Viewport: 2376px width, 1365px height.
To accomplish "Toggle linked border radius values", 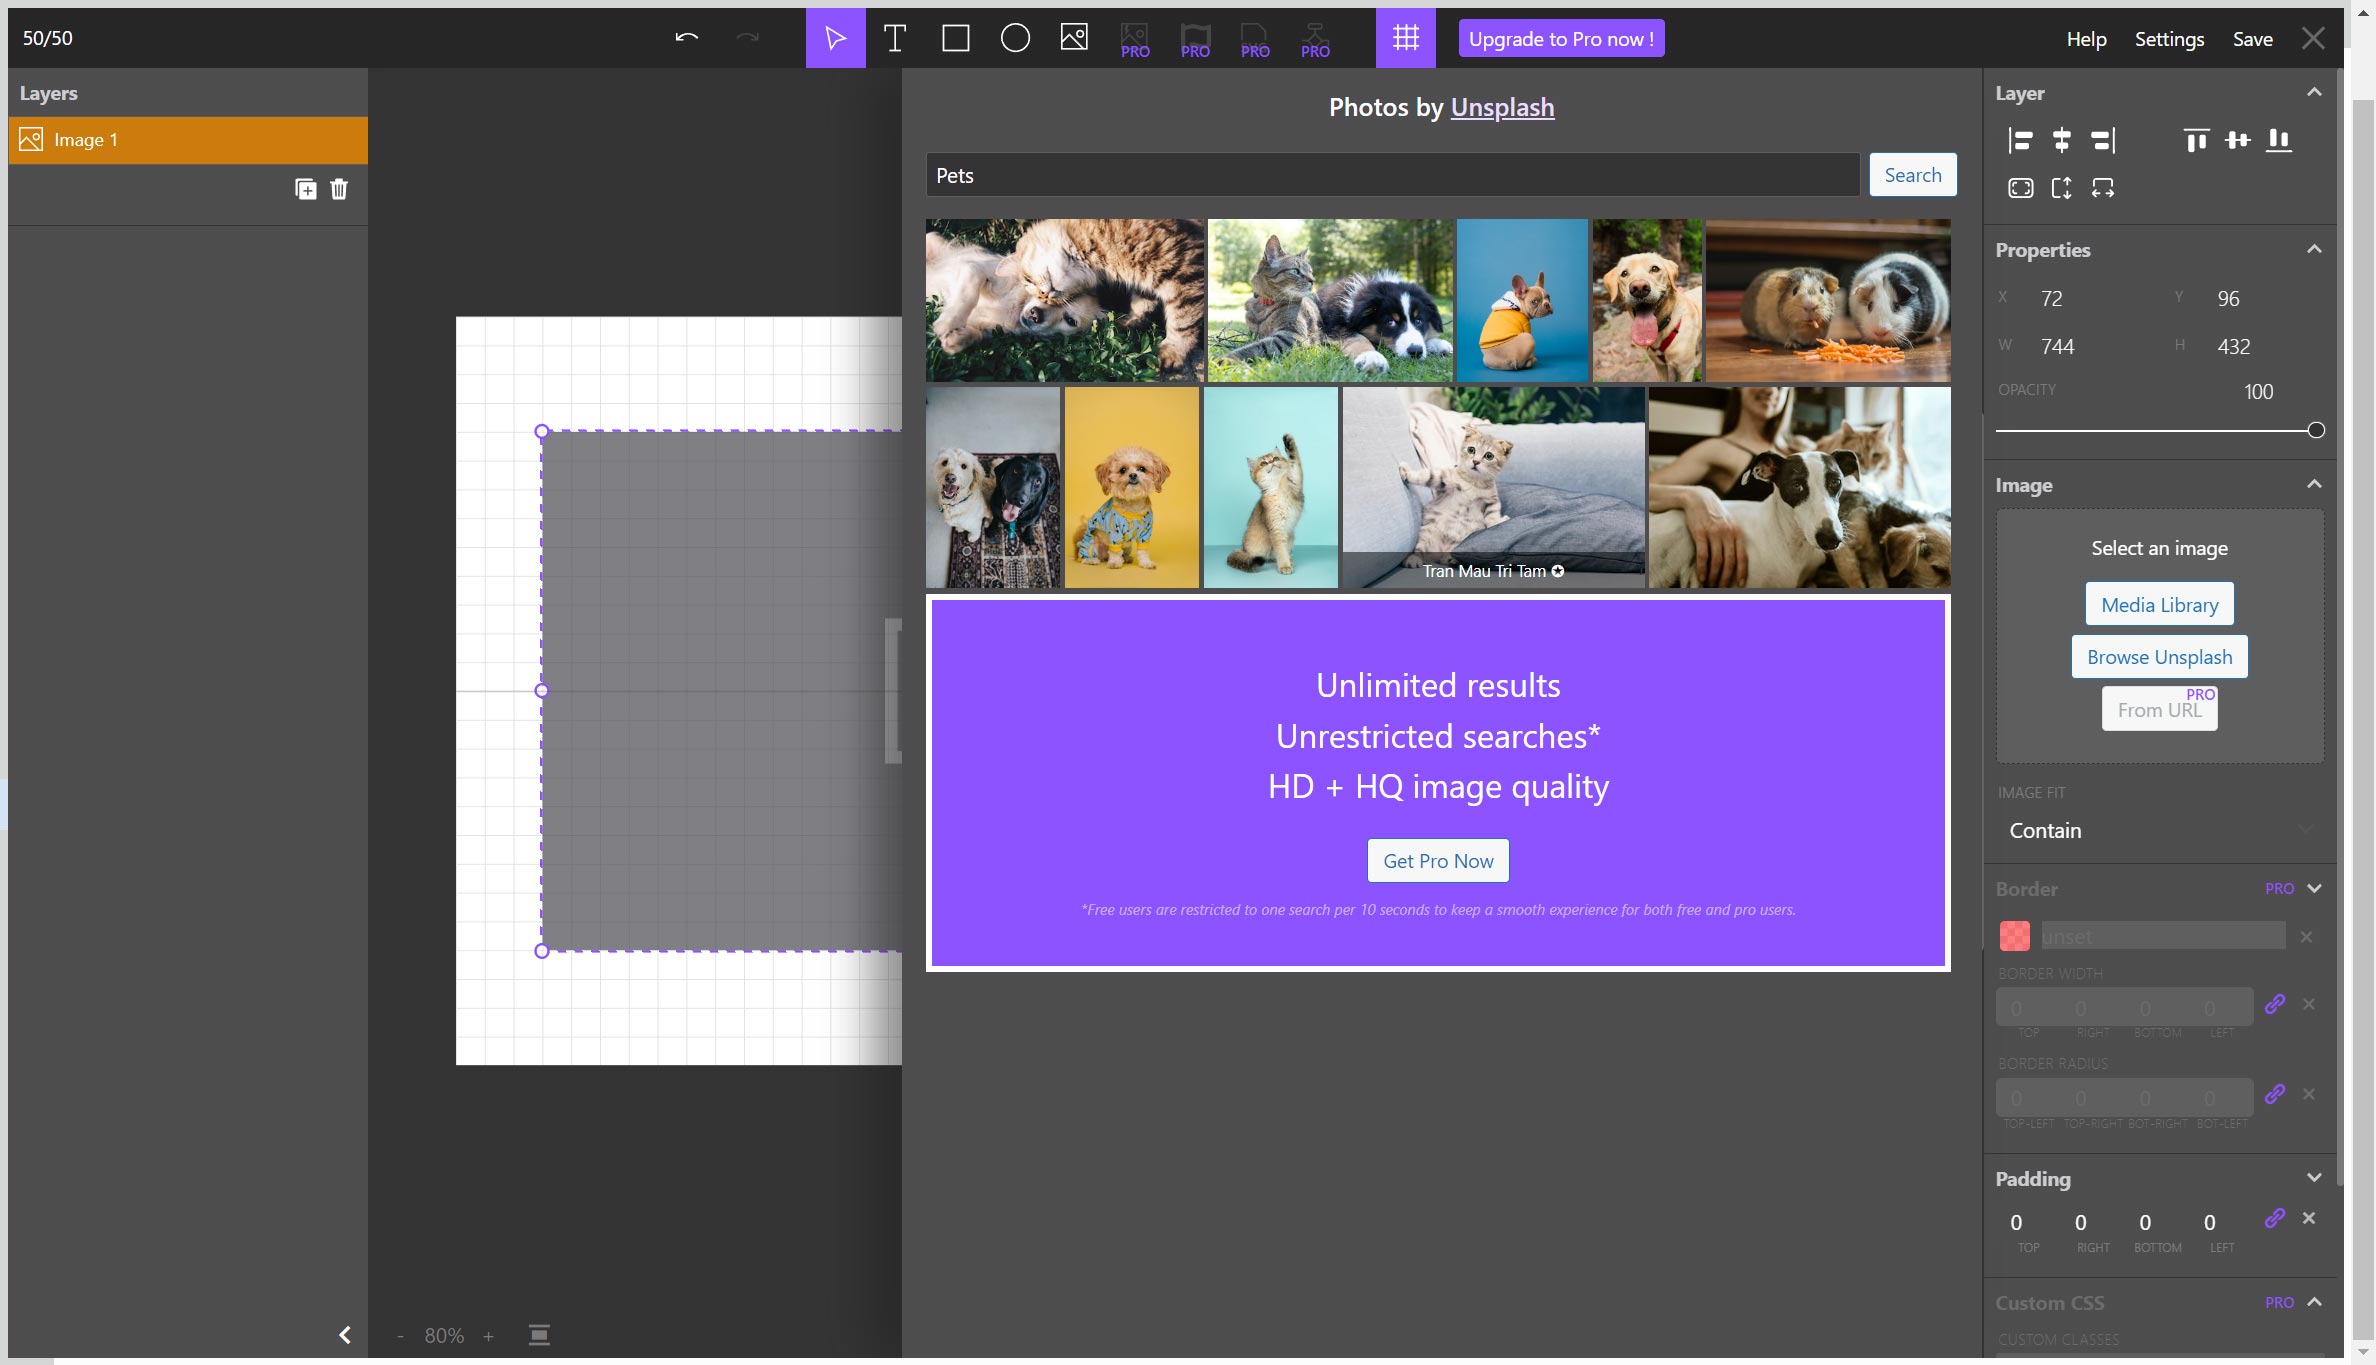I will tap(2275, 1094).
